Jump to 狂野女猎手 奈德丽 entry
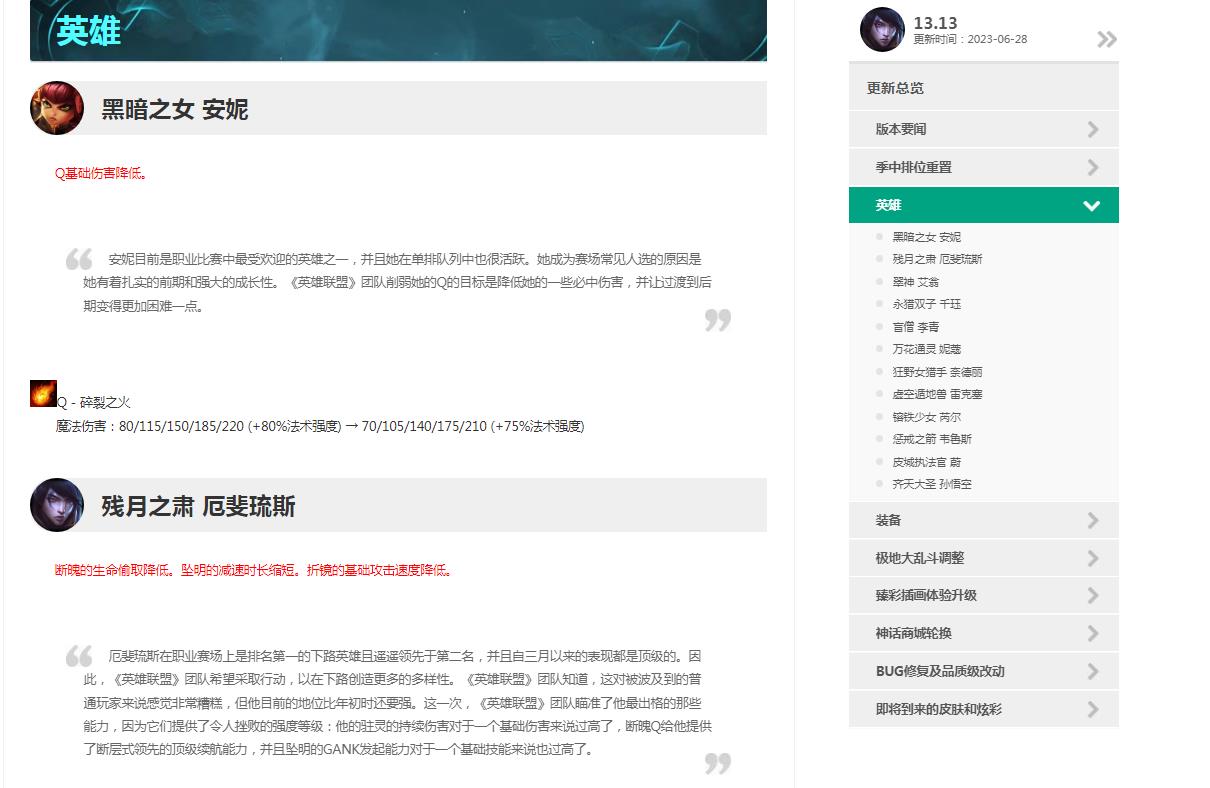Screen dimensions: 1210x788 [937, 372]
